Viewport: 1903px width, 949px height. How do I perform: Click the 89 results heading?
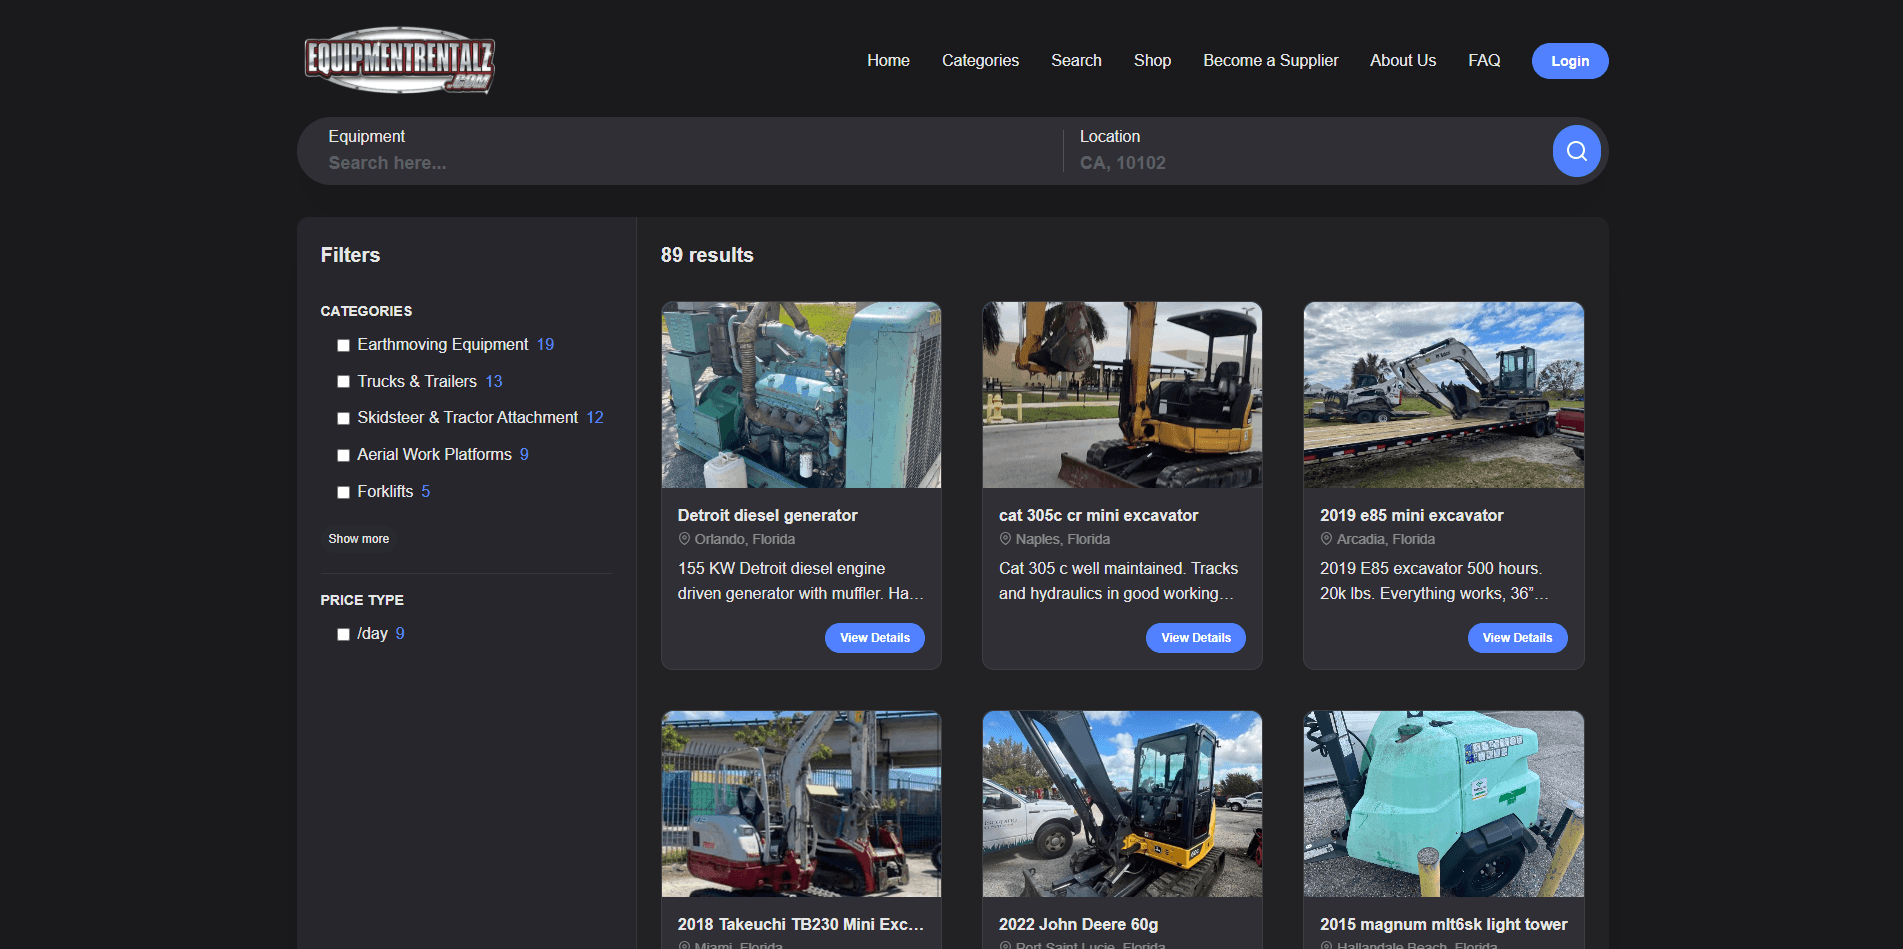[x=707, y=255]
